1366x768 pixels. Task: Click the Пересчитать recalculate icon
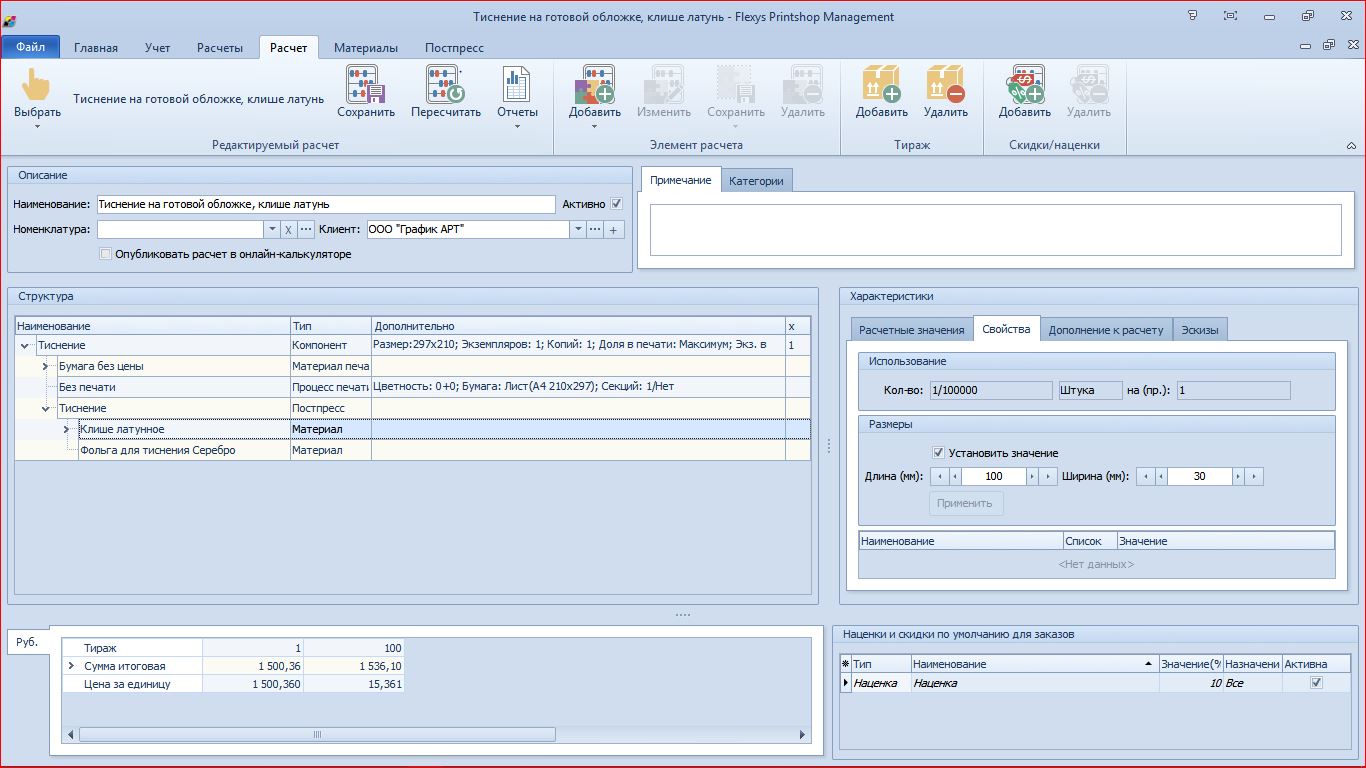point(445,86)
